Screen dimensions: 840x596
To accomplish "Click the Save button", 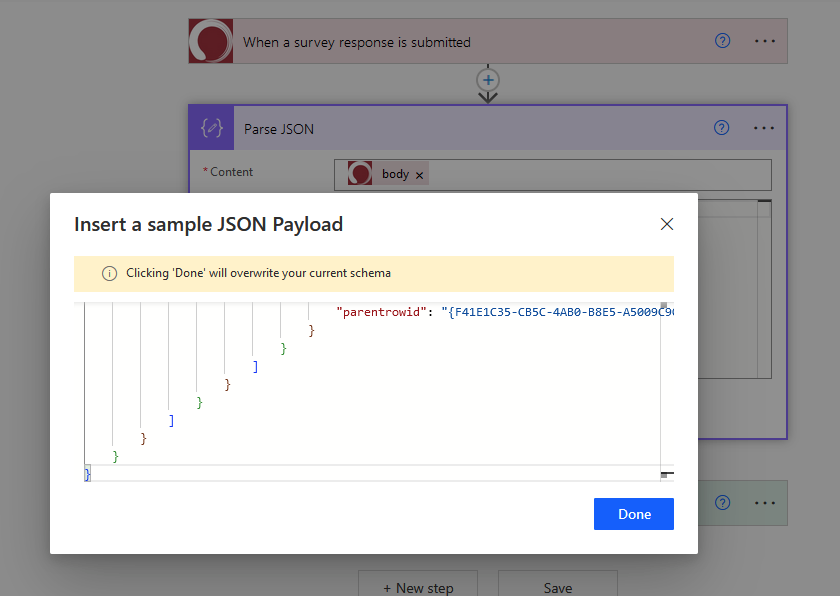I will click(x=557, y=589).
